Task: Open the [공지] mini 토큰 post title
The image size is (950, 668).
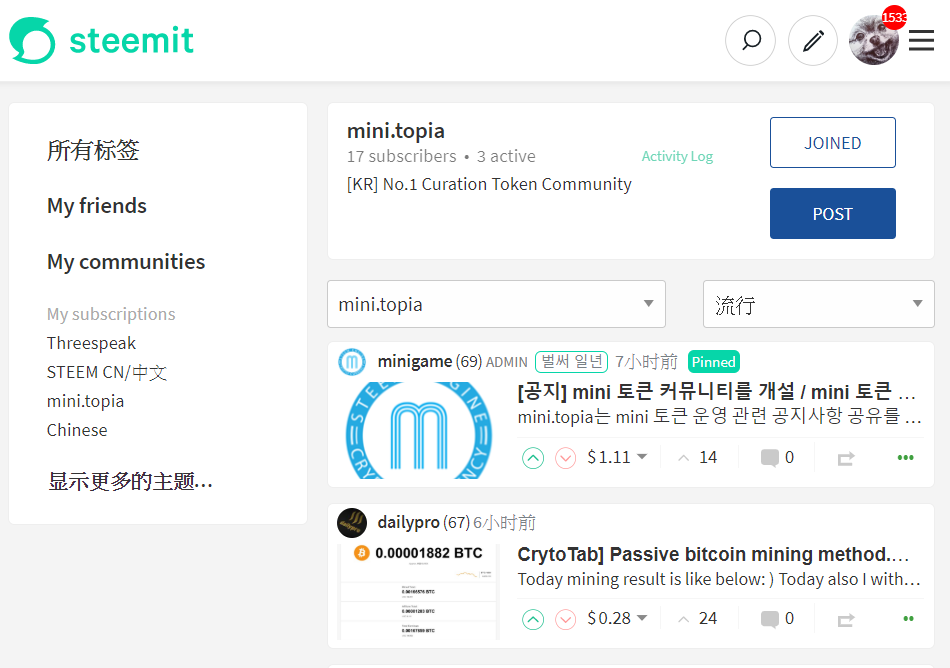Action: click(x=716, y=392)
